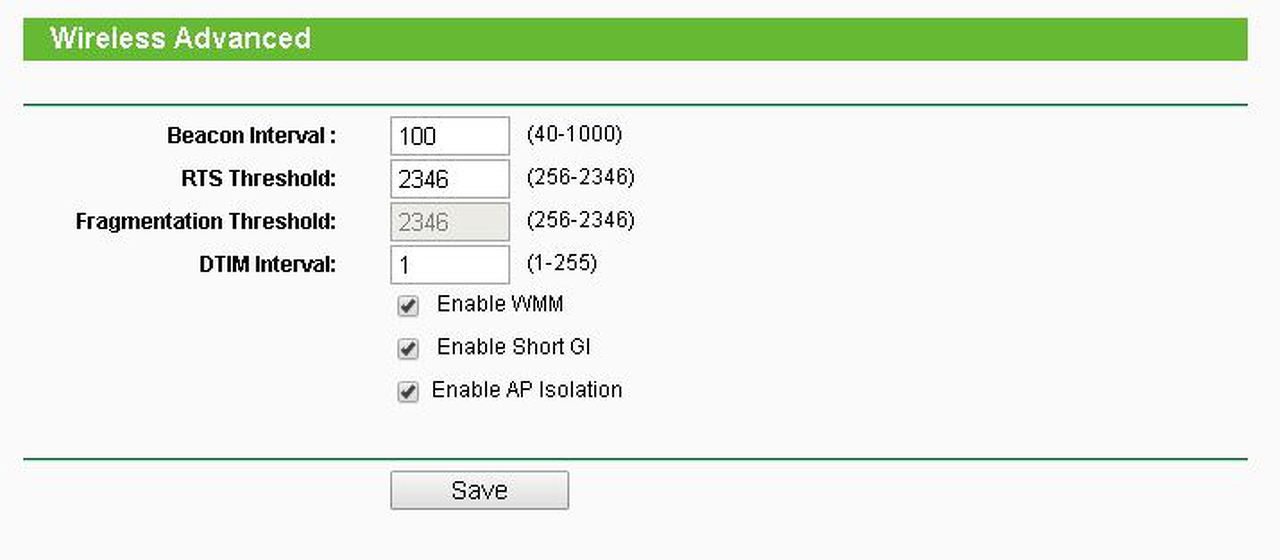1280x560 pixels.
Task: Focus the RTS Threshold text box
Action: point(450,179)
